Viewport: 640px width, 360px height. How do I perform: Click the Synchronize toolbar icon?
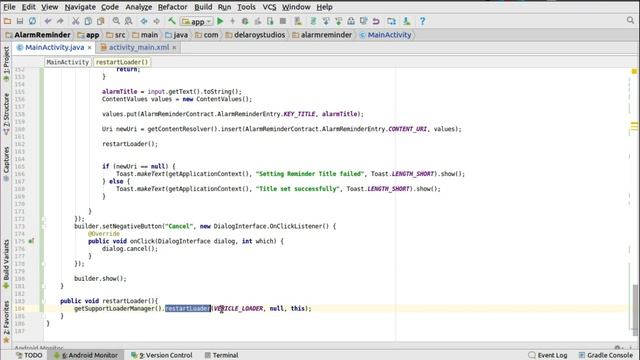point(32,21)
